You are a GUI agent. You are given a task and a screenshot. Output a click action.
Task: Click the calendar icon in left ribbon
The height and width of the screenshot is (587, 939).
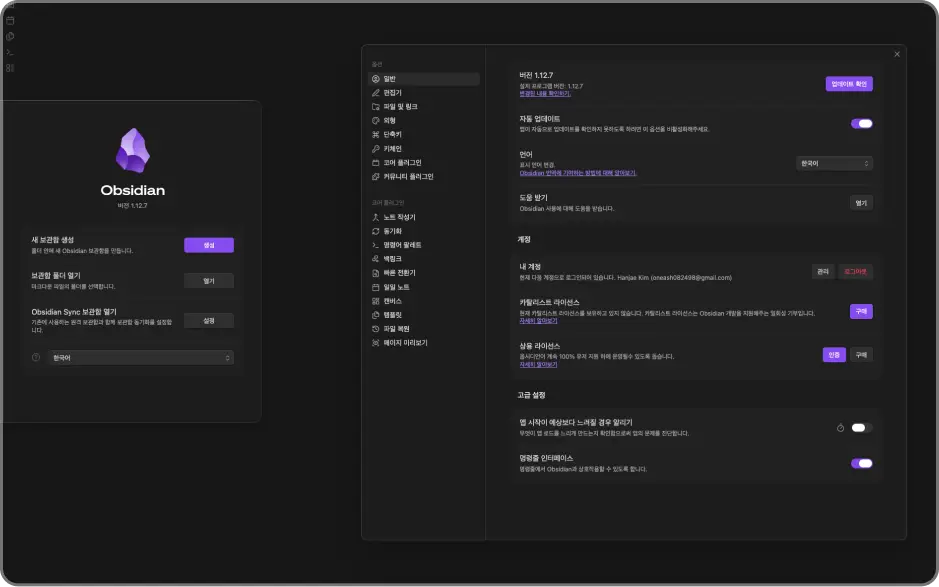pyautogui.click(x=10, y=21)
